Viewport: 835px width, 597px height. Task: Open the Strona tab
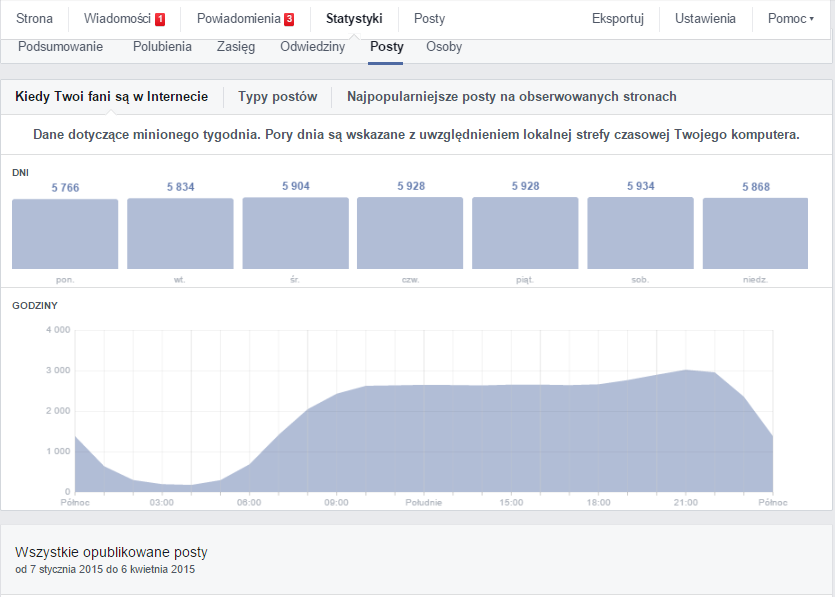point(34,19)
